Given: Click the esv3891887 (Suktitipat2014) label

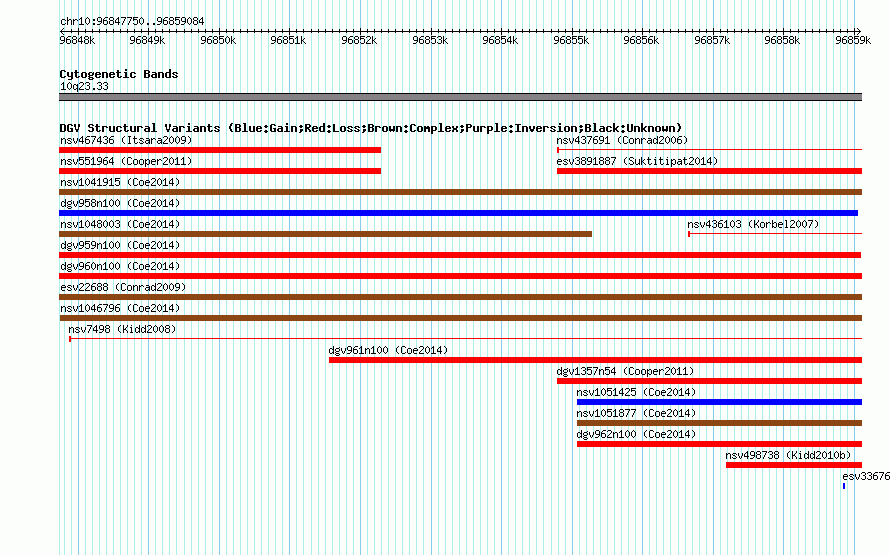Looking at the screenshot, I should [637, 161].
